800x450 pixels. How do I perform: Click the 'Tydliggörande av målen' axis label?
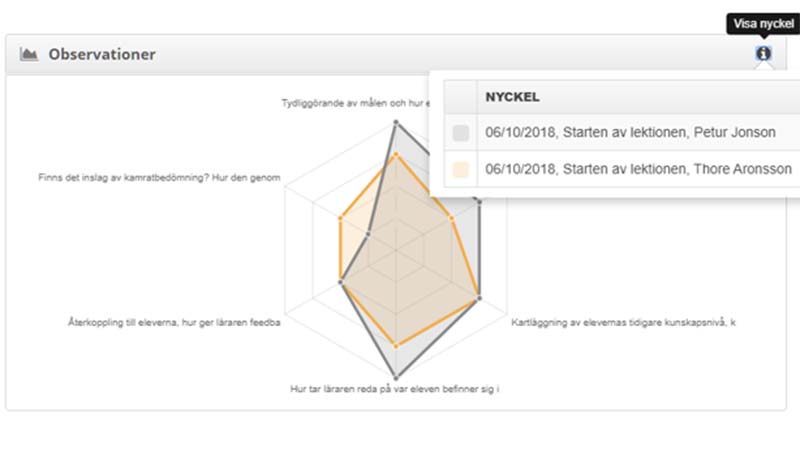pos(356,103)
